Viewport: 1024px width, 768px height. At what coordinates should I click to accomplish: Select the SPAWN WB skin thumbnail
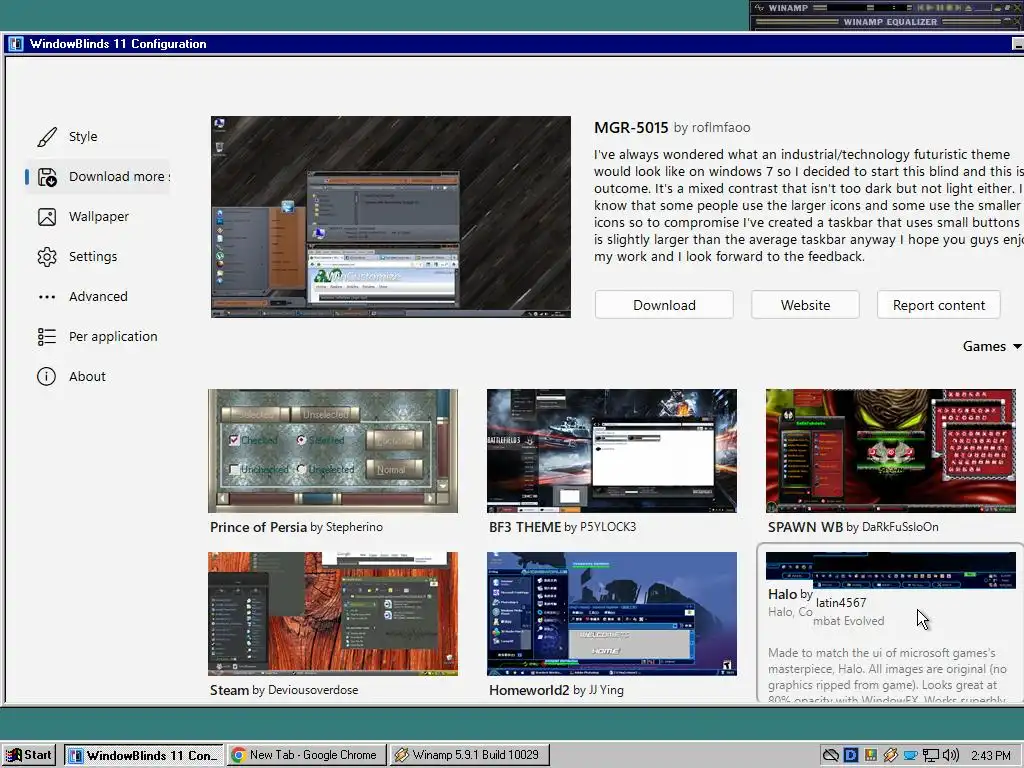point(891,451)
